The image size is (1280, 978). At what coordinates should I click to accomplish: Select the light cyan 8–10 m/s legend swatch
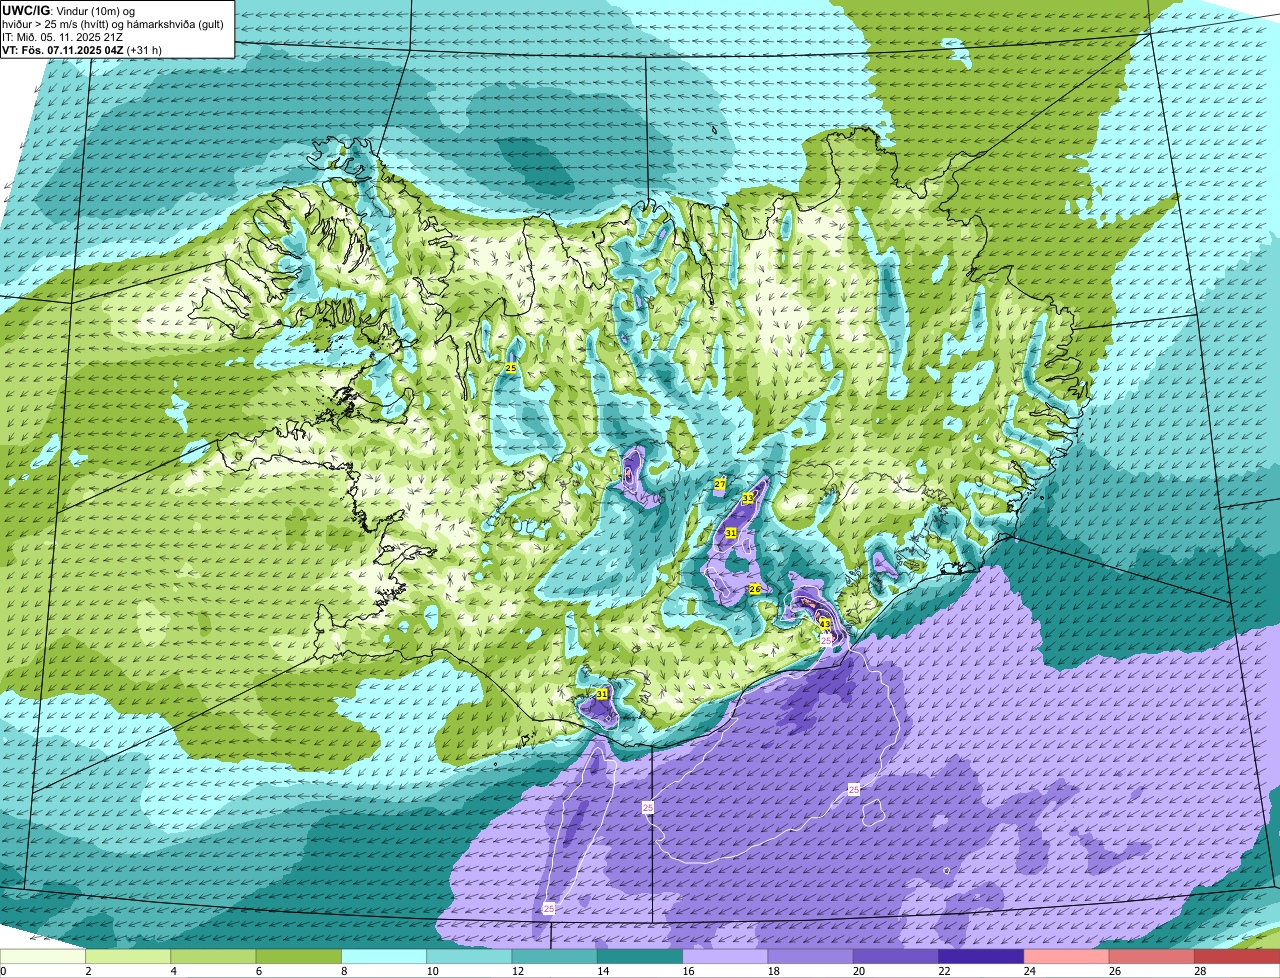coord(384,957)
